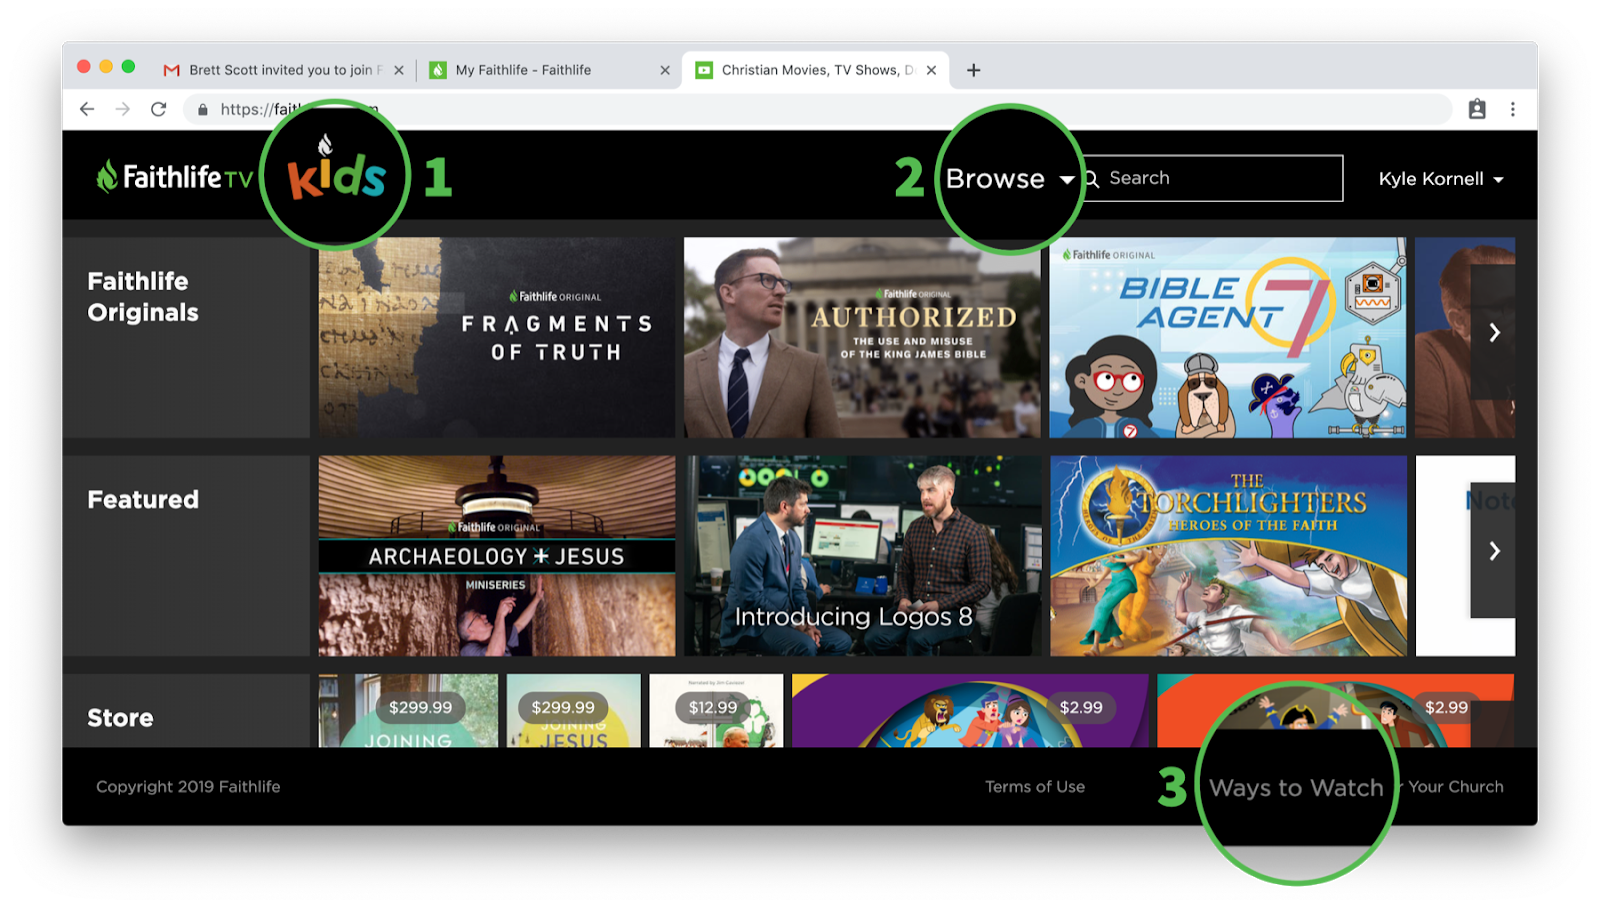Click the Faithlife TV favicon on active tab
This screenshot has height=908, width=1600.
pyautogui.click(x=704, y=70)
